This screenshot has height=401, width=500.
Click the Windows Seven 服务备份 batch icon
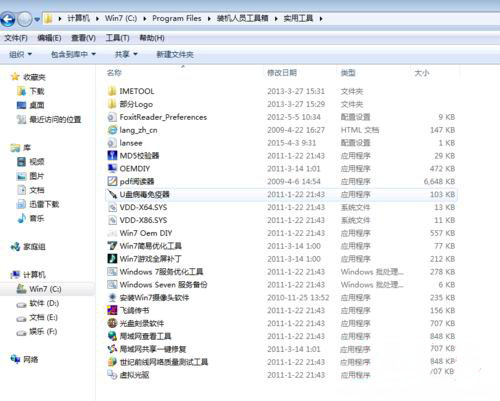(x=112, y=285)
